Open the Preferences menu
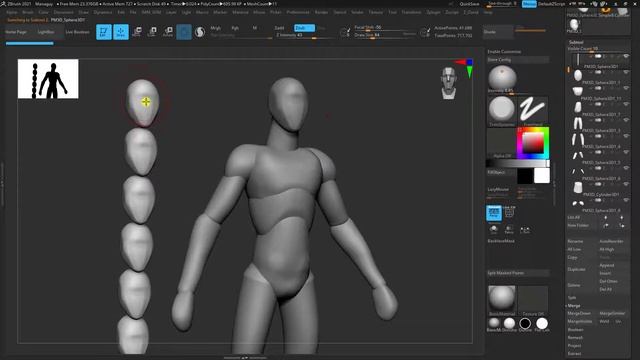The image size is (640, 360). [x=298, y=12]
